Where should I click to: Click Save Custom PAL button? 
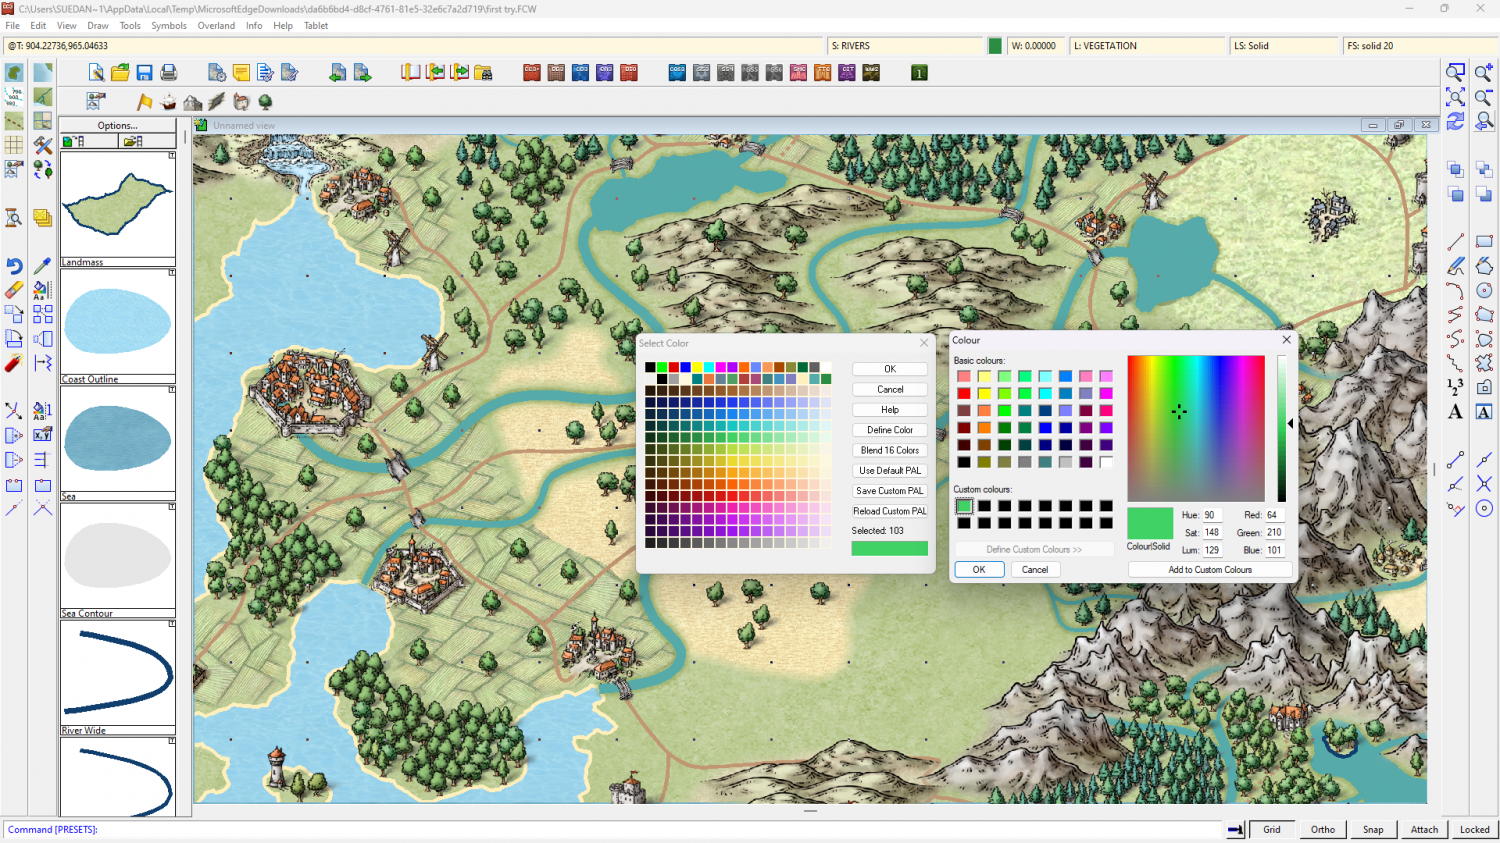point(890,491)
